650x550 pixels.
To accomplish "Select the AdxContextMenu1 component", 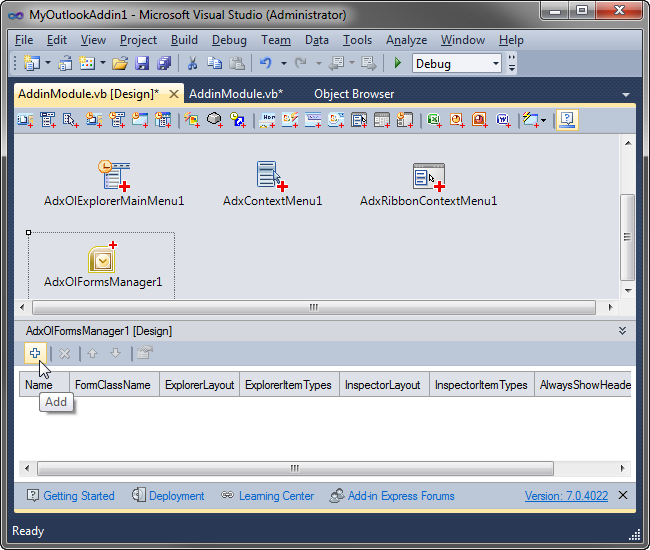I will [272, 183].
